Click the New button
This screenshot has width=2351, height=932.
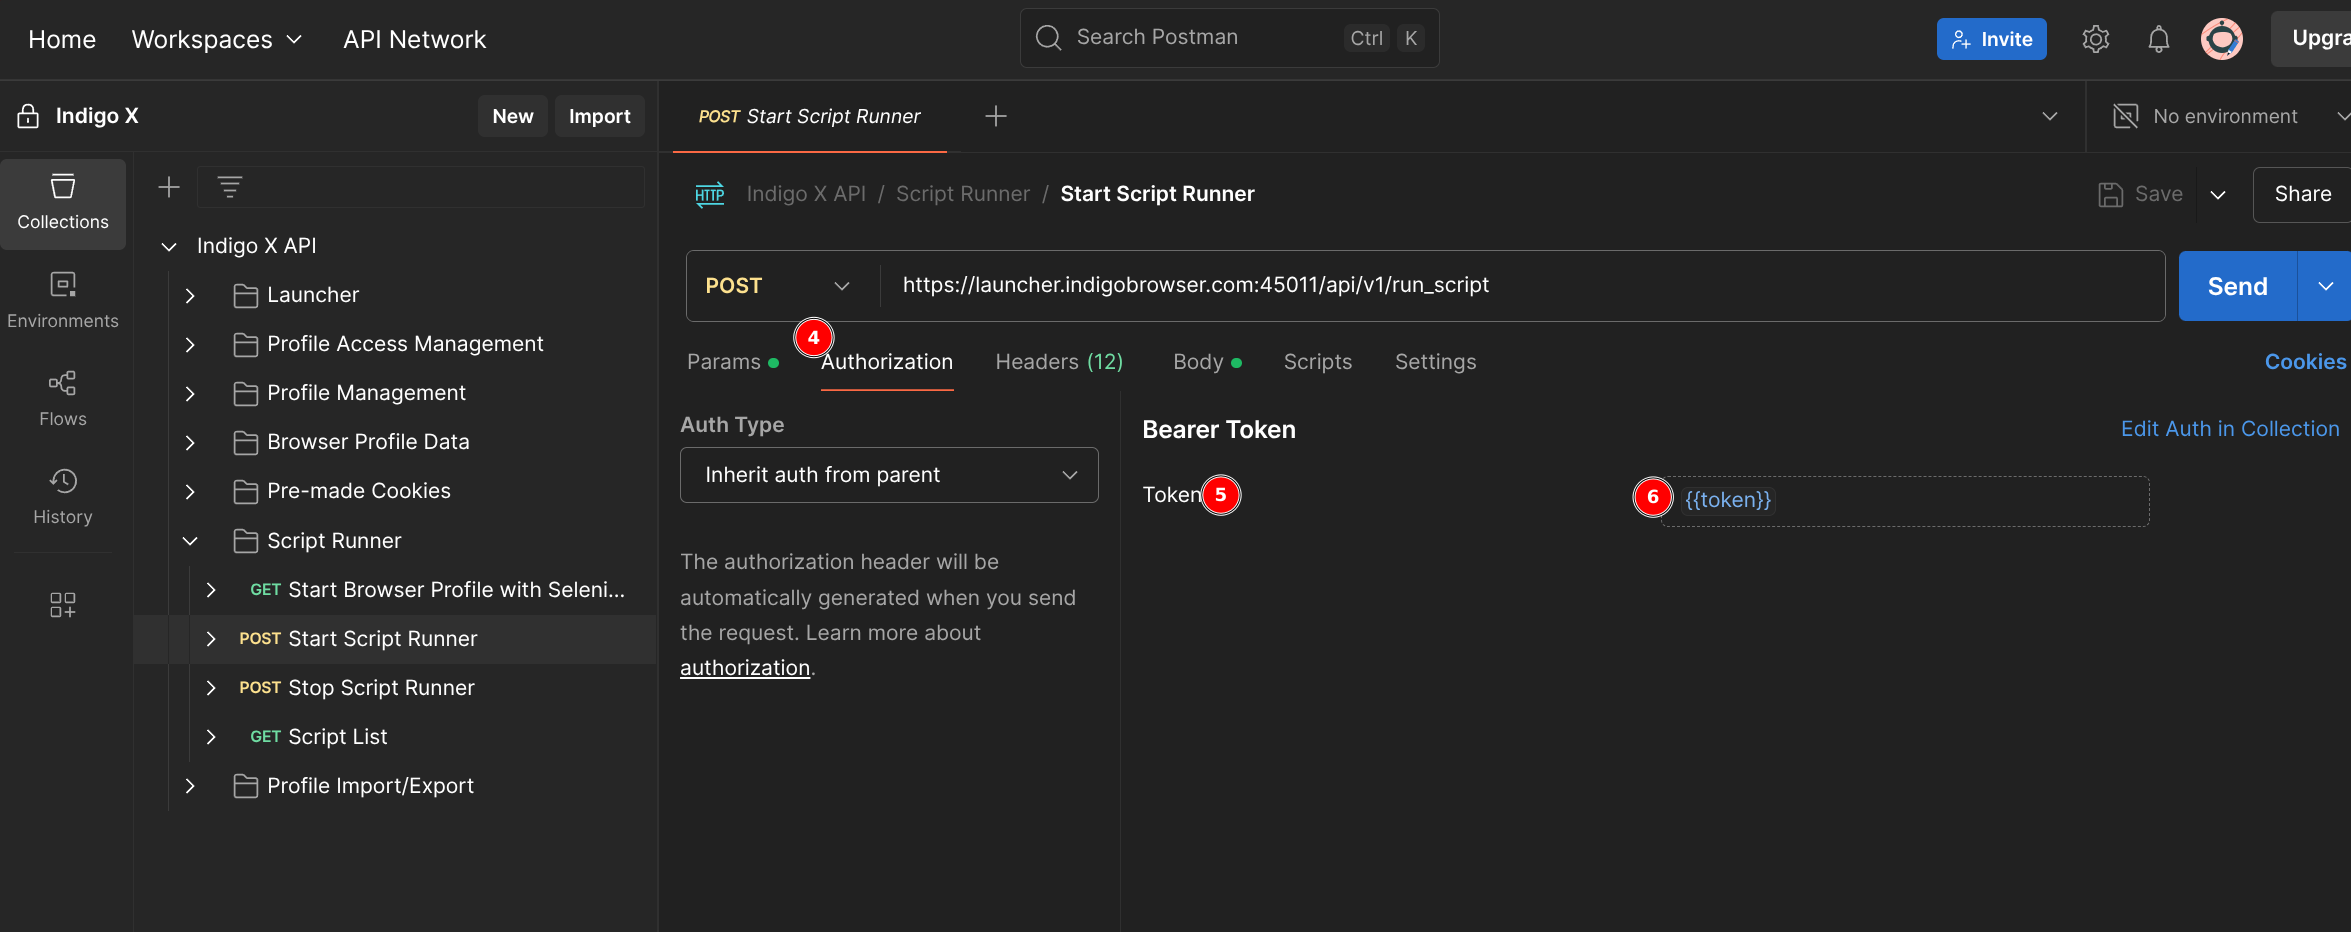click(512, 116)
